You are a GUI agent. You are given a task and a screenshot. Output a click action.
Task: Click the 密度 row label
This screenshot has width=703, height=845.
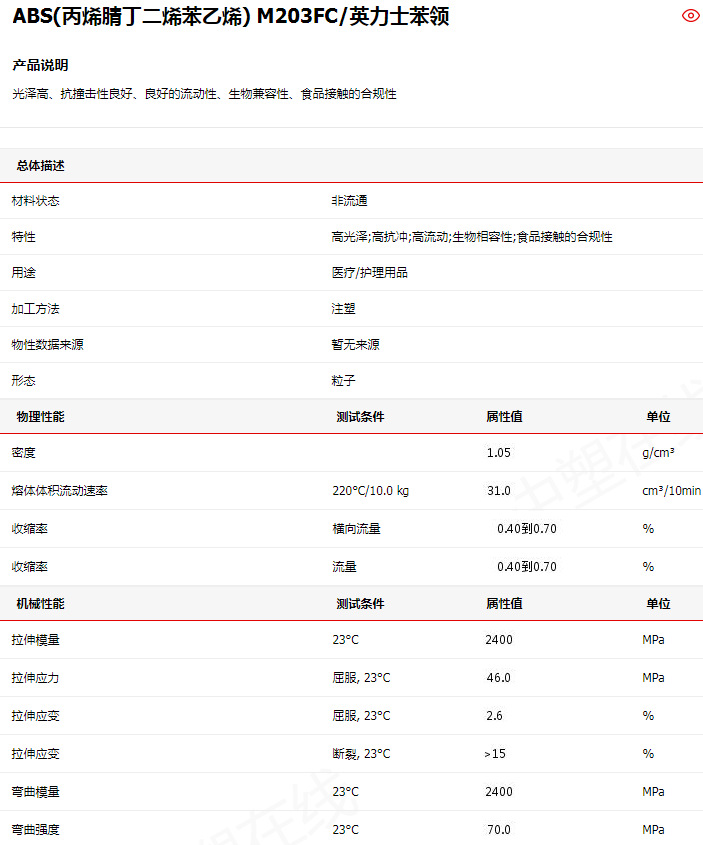pyautogui.click(x=24, y=453)
